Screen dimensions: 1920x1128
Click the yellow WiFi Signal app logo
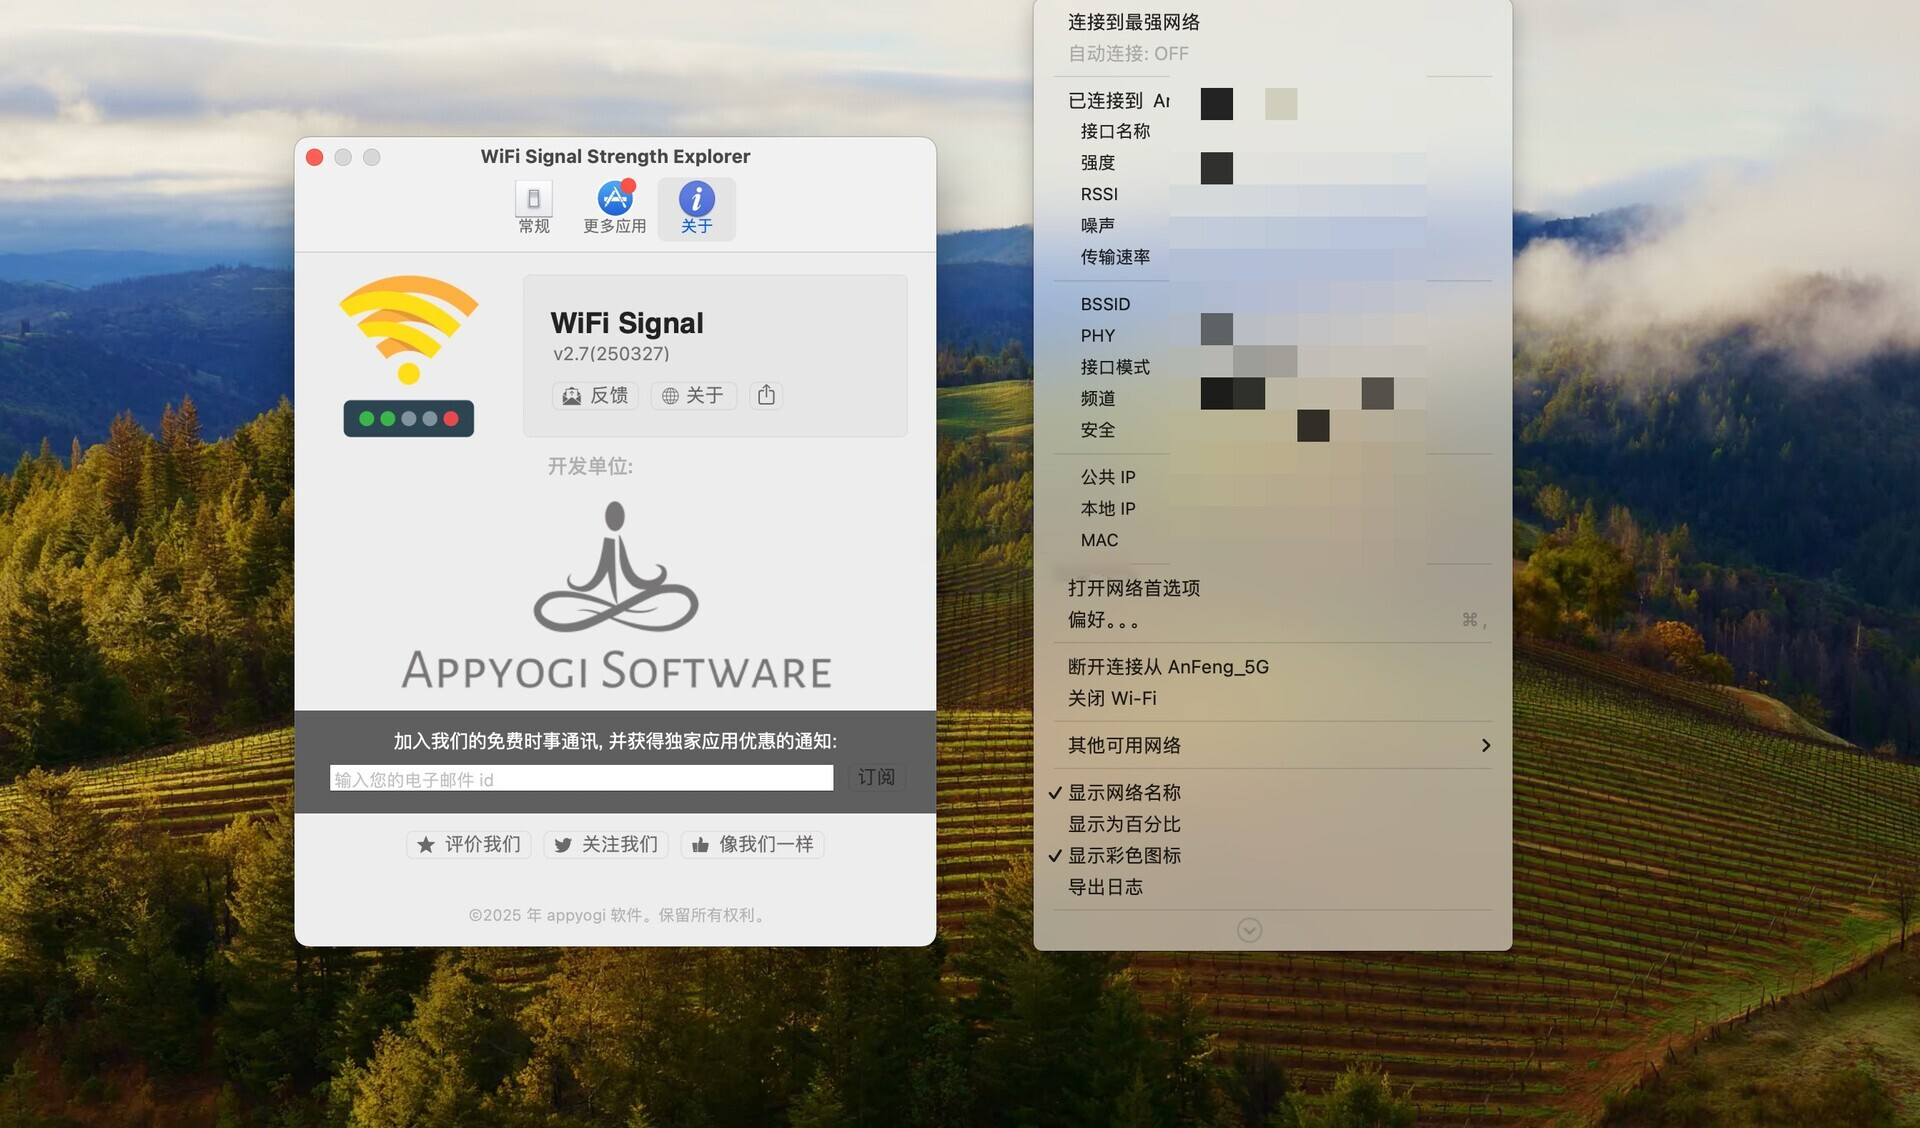point(408,329)
